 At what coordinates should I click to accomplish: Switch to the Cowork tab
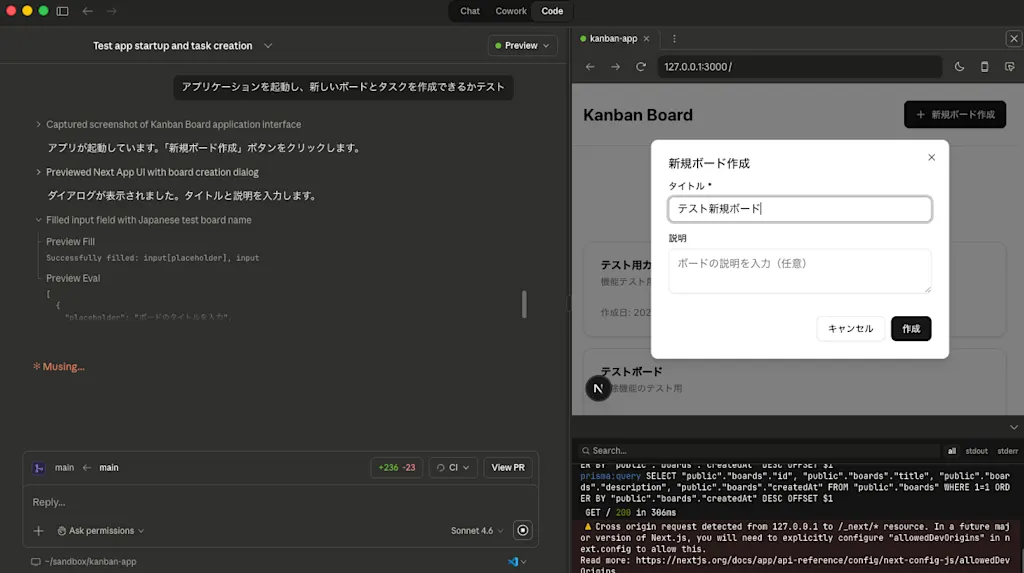point(511,11)
